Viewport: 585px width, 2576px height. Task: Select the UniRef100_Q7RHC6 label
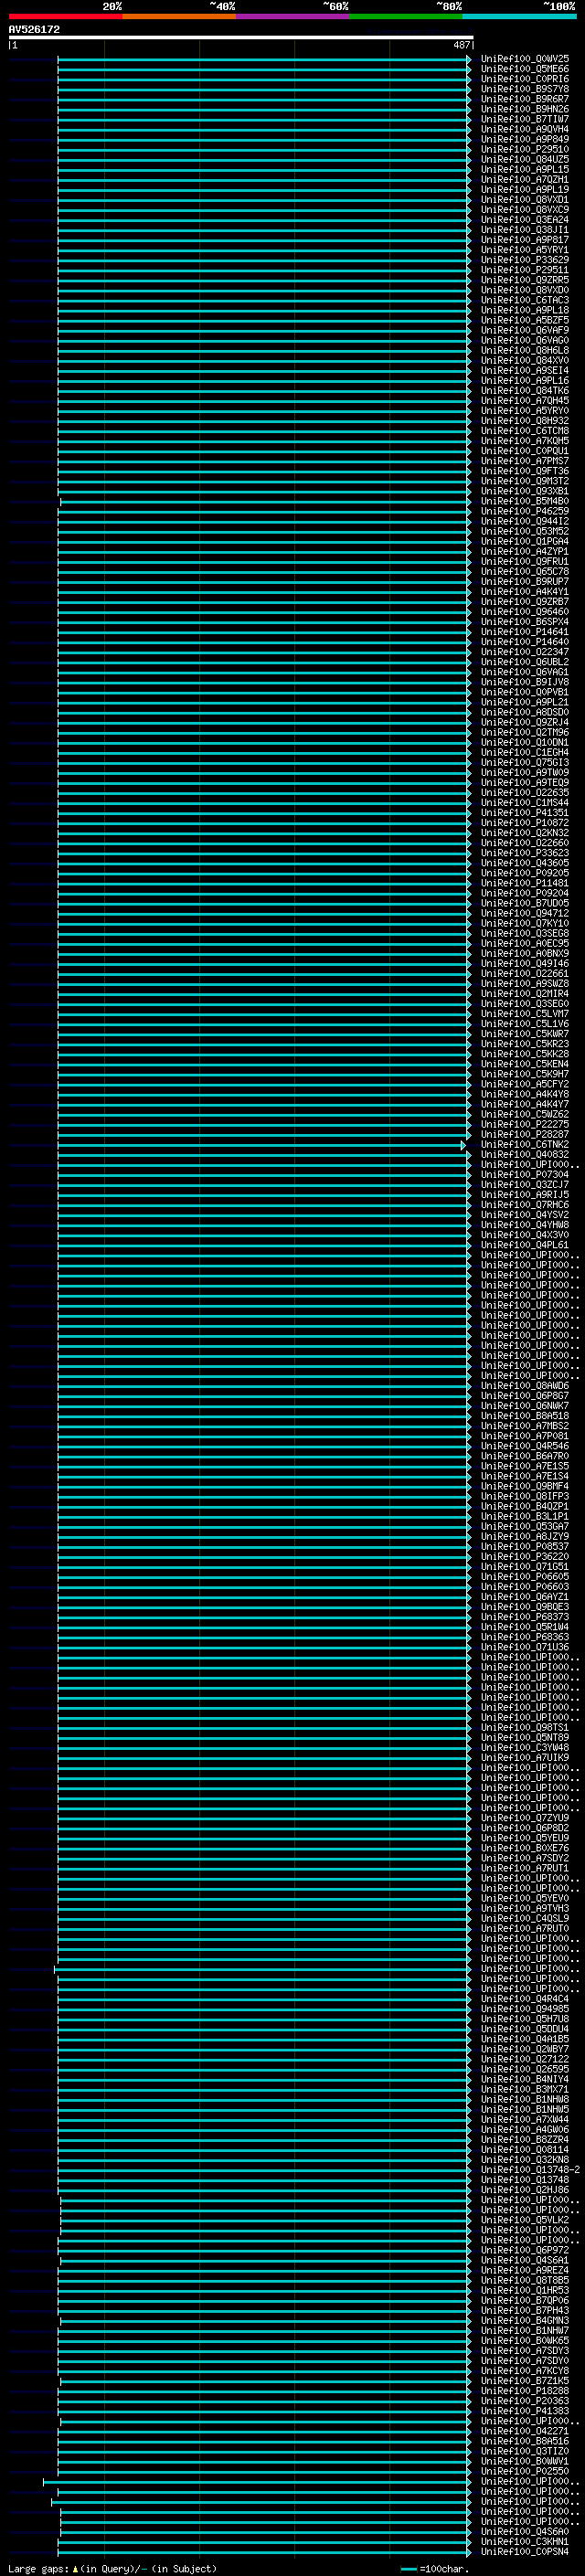[525, 1205]
